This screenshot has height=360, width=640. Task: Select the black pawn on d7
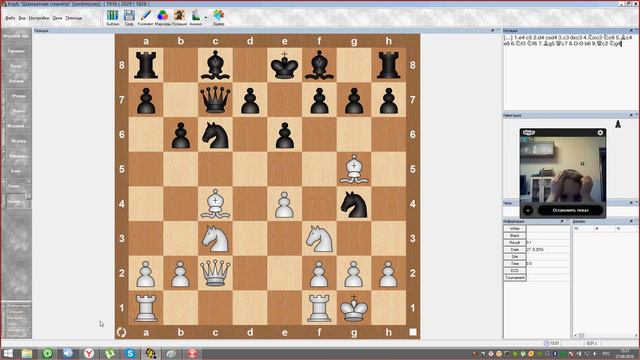point(250,100)
